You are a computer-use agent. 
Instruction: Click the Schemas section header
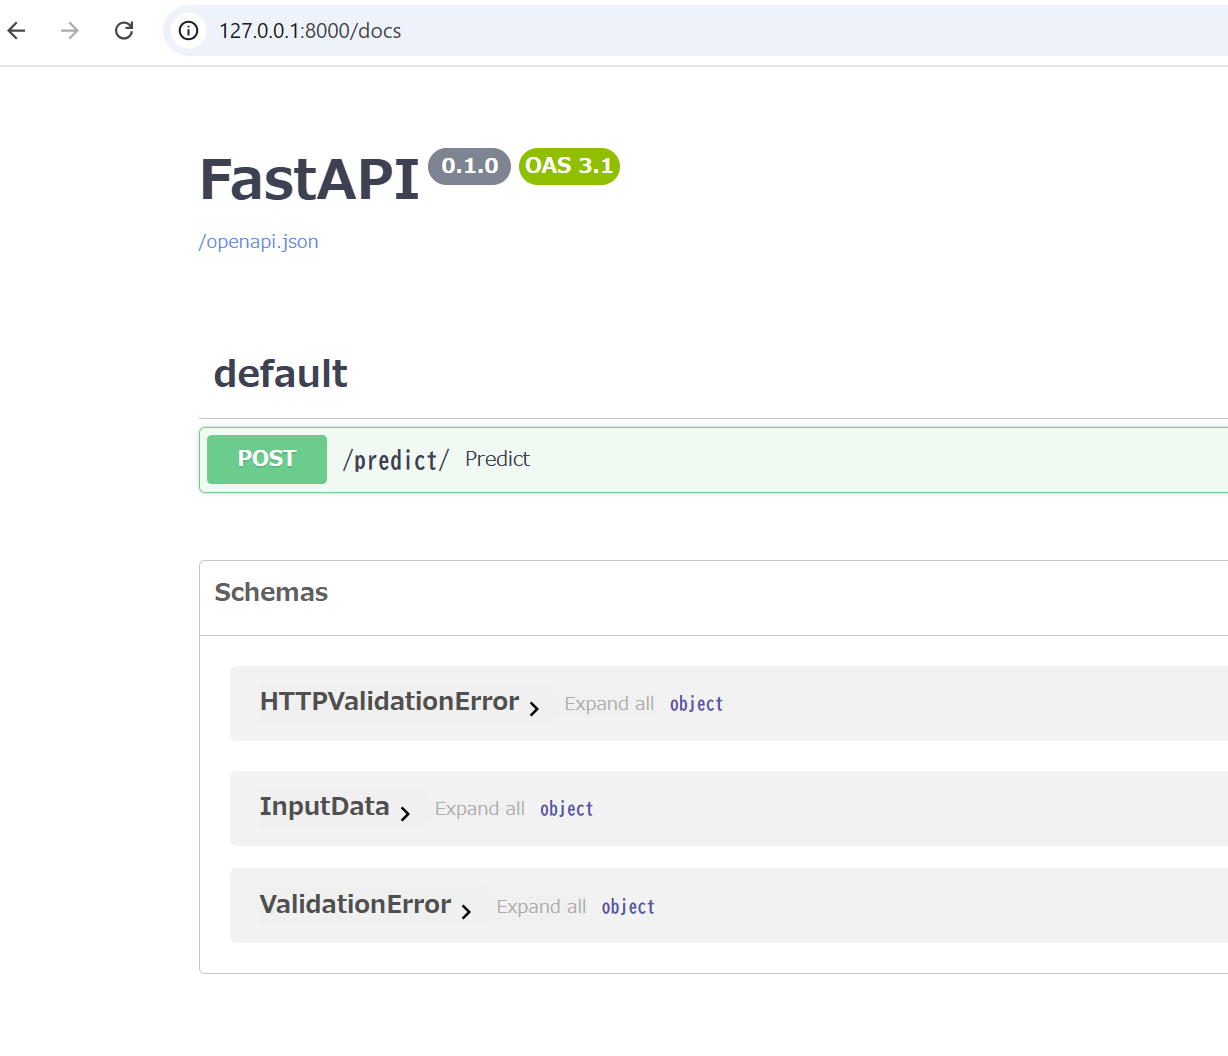tap(271, 592)
